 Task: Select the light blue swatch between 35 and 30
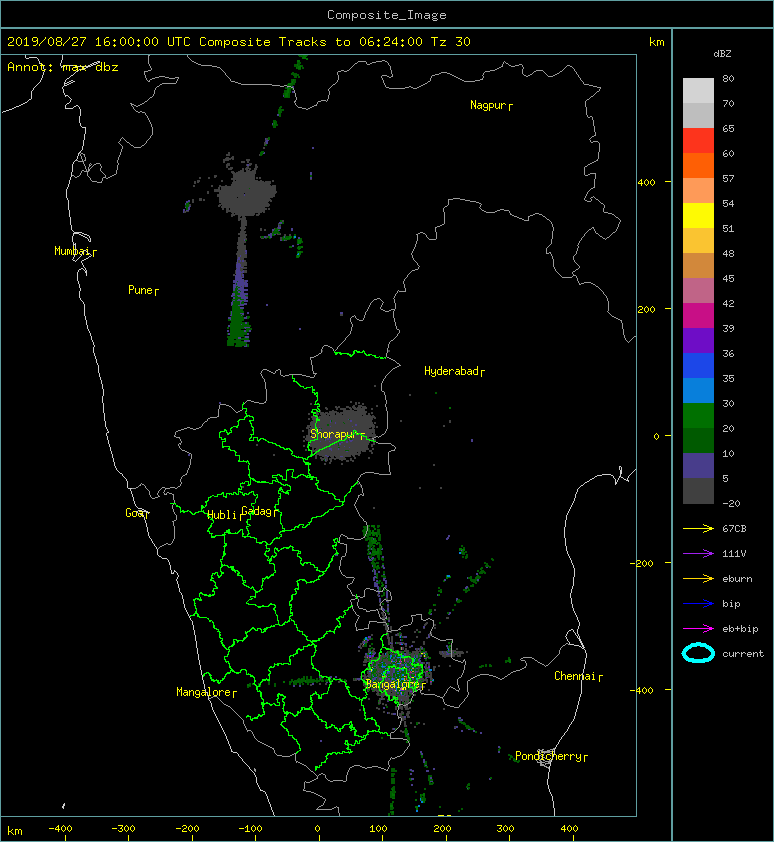(698, 390)
